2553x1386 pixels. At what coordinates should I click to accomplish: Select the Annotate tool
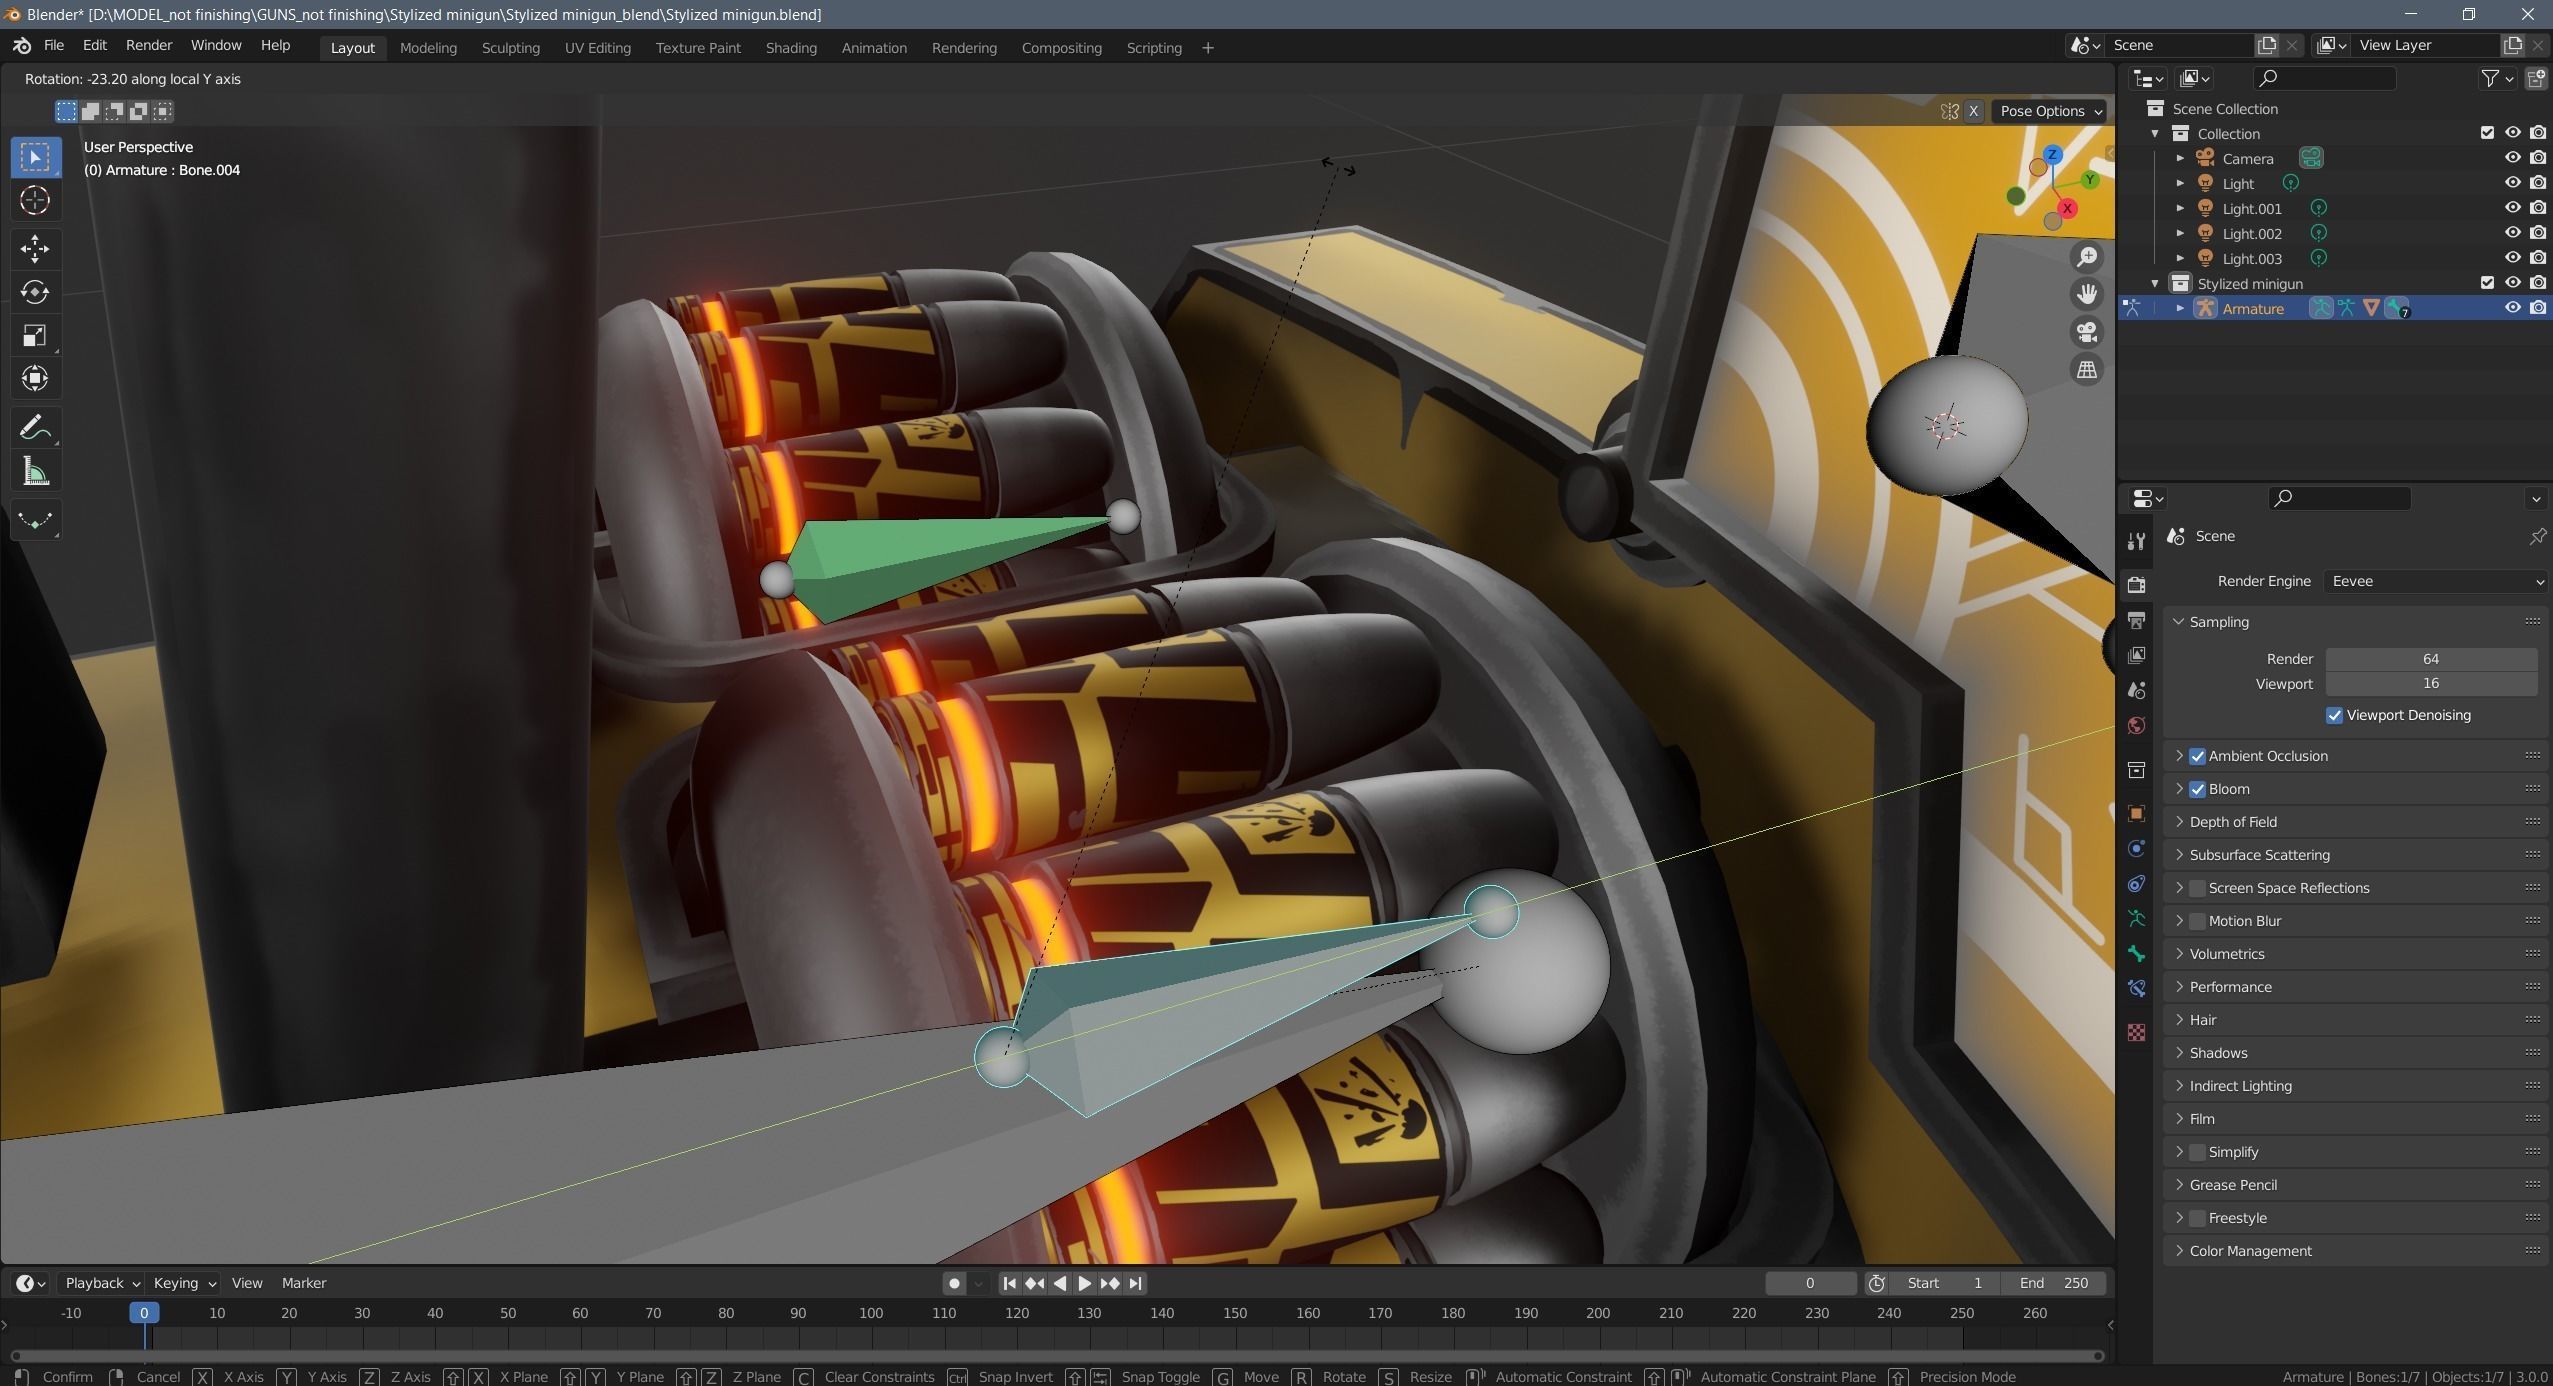[35, 428]
